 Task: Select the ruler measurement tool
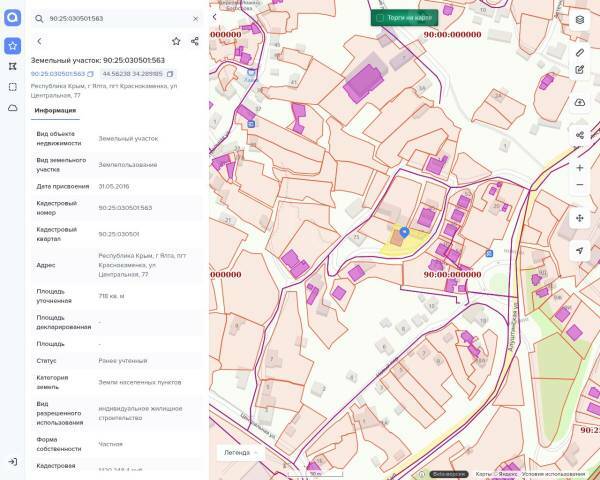point(580,51)
